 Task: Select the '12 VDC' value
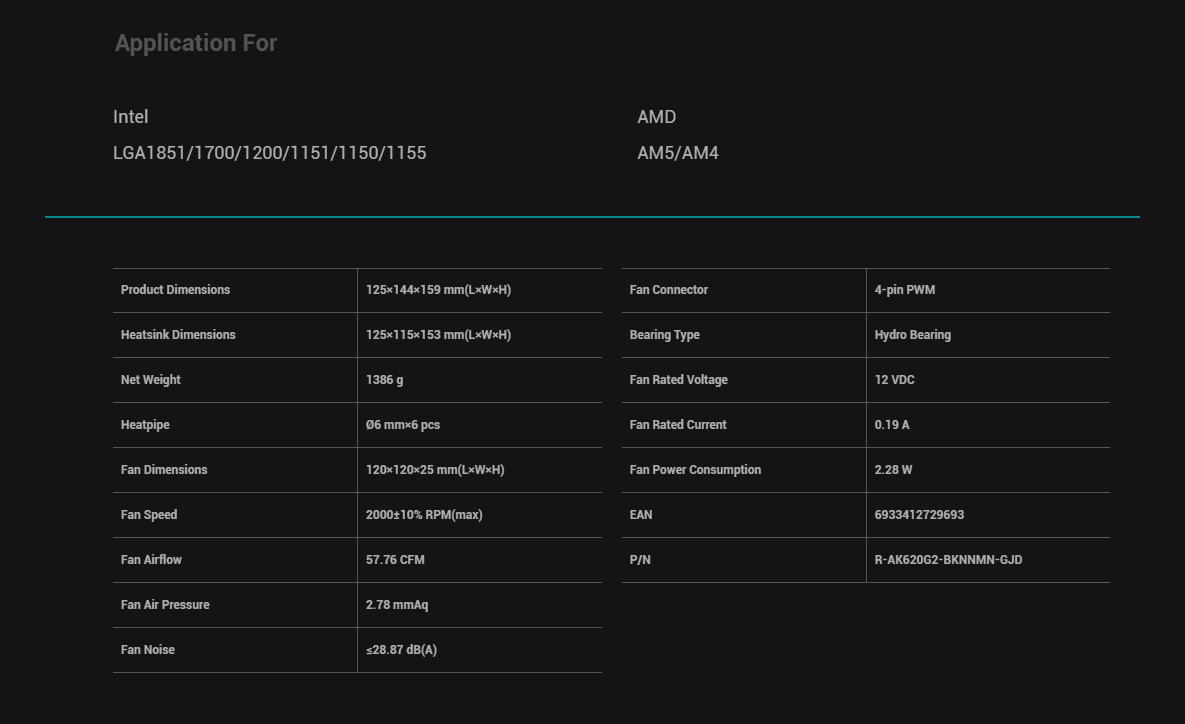[x=895, y=379]
